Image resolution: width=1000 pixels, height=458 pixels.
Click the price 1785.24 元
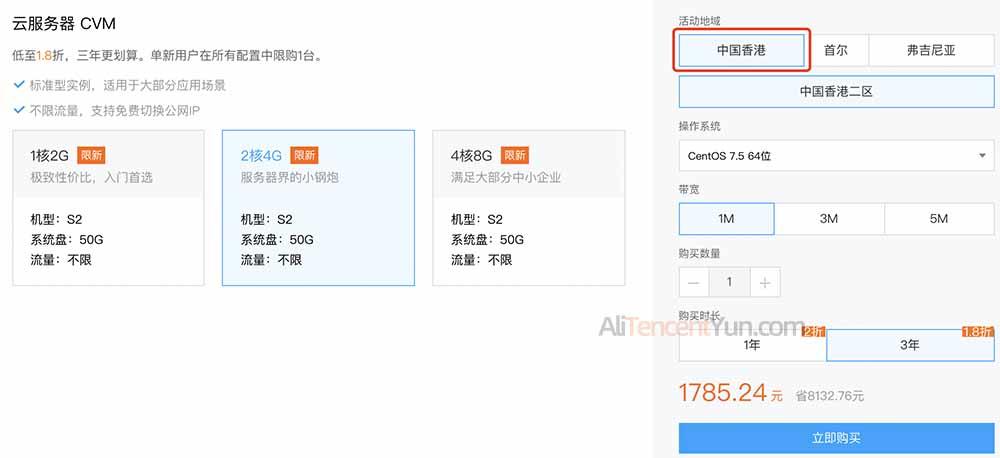click(731, 393)
